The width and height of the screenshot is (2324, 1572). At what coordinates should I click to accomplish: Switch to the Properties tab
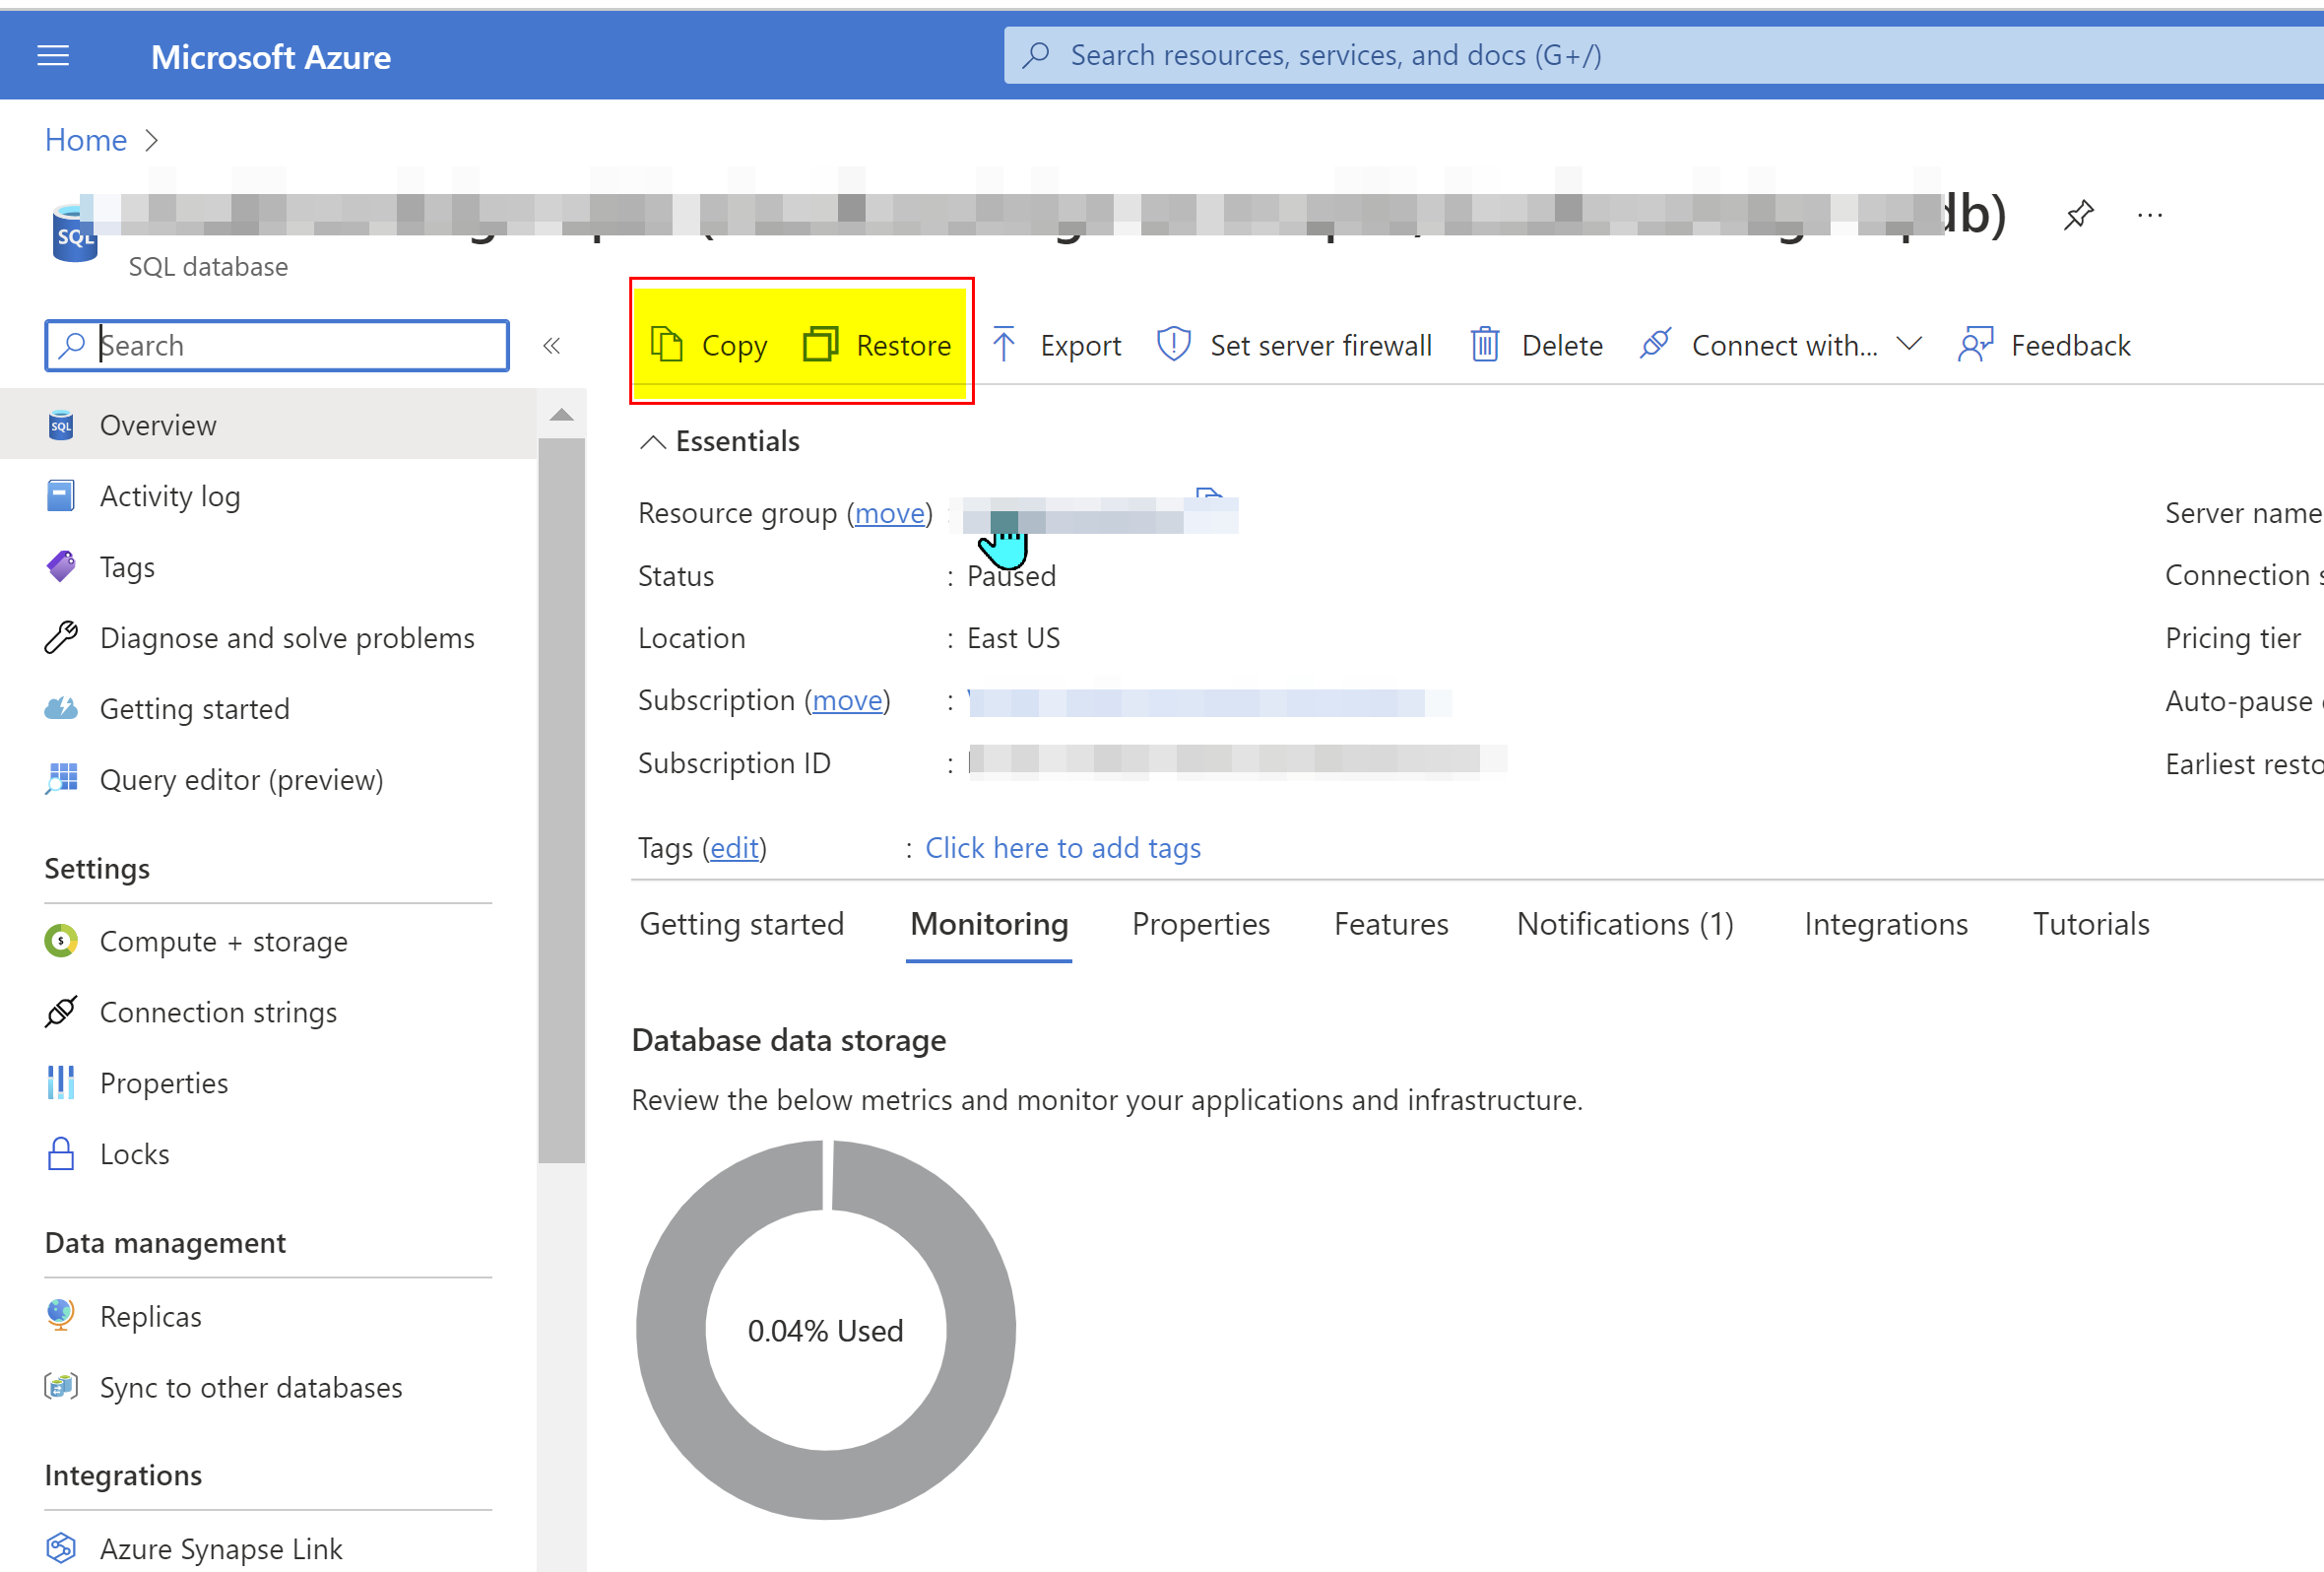click(x=1200, y=924)
